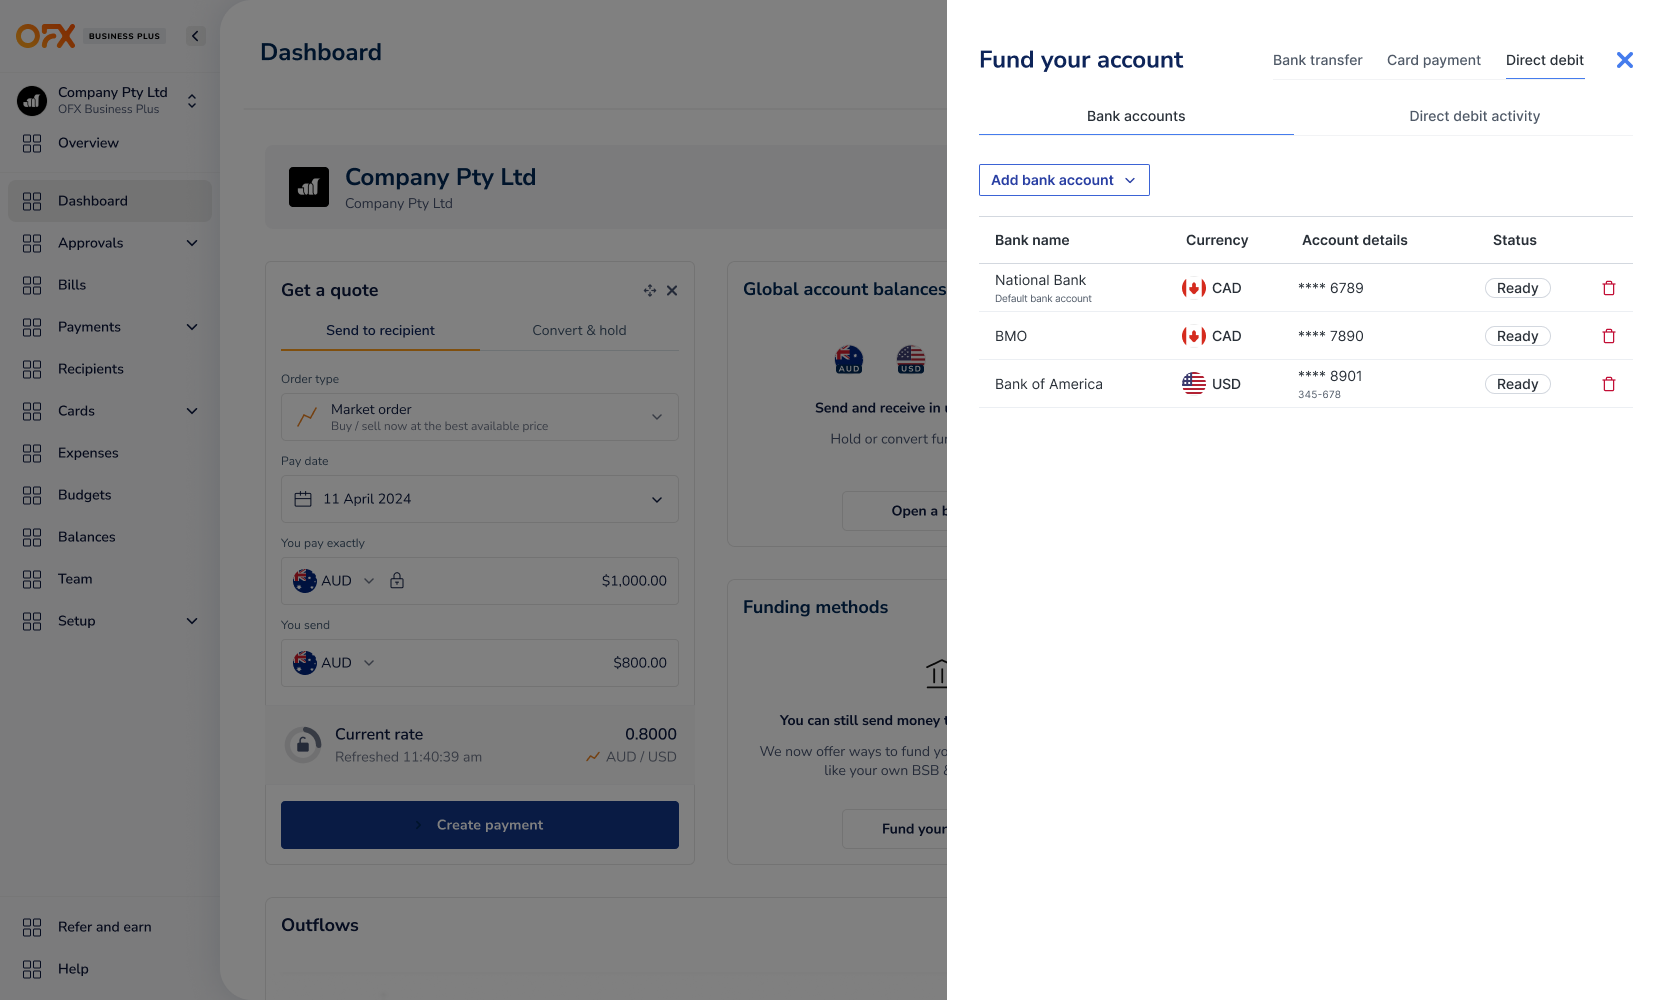Close the Fund your account panel
This screenshot has height=1000, width=1665.
tap(1625, 60)
